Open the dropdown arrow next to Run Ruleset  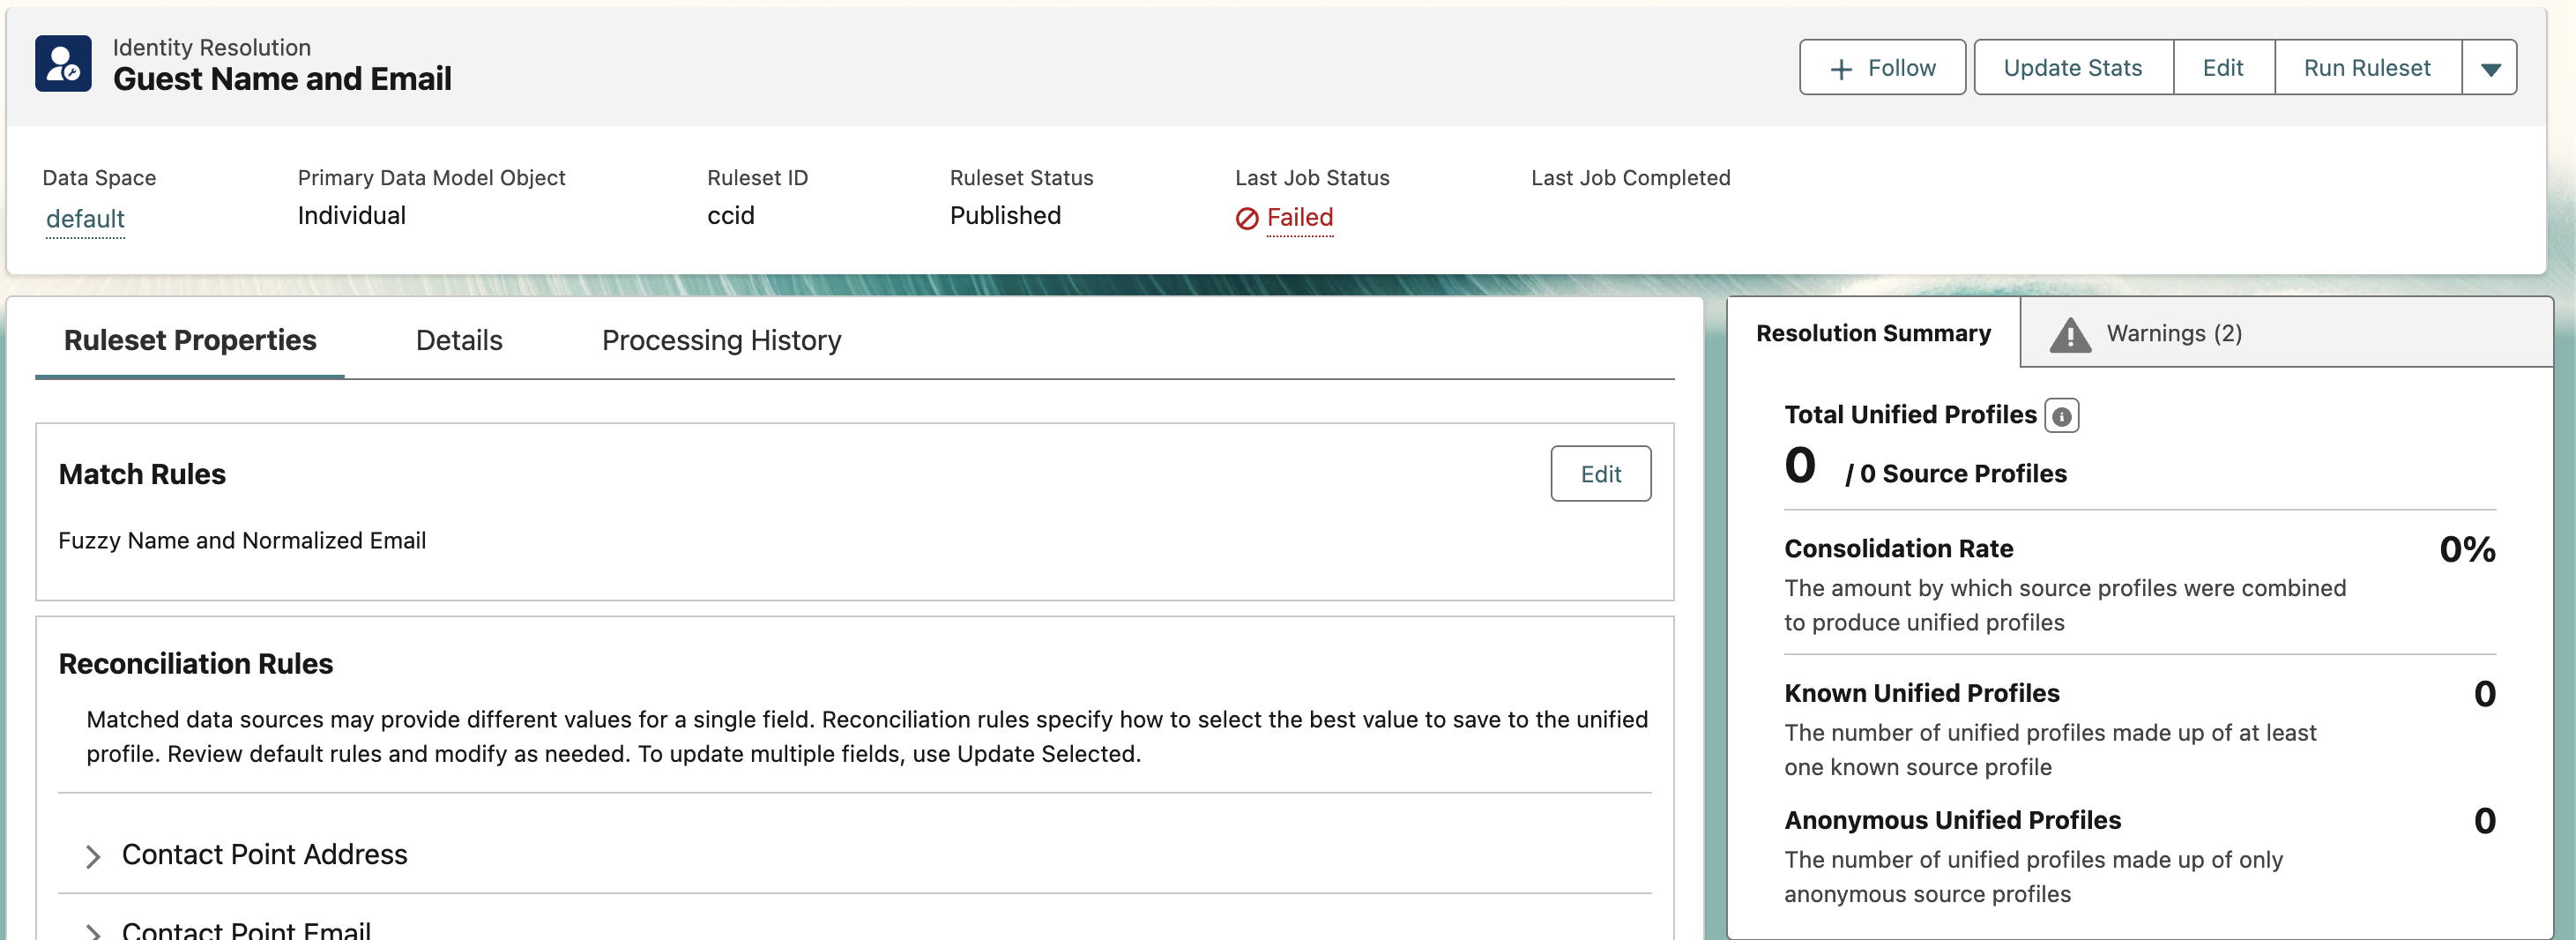pyautogui.click(x=2490, y=68)
